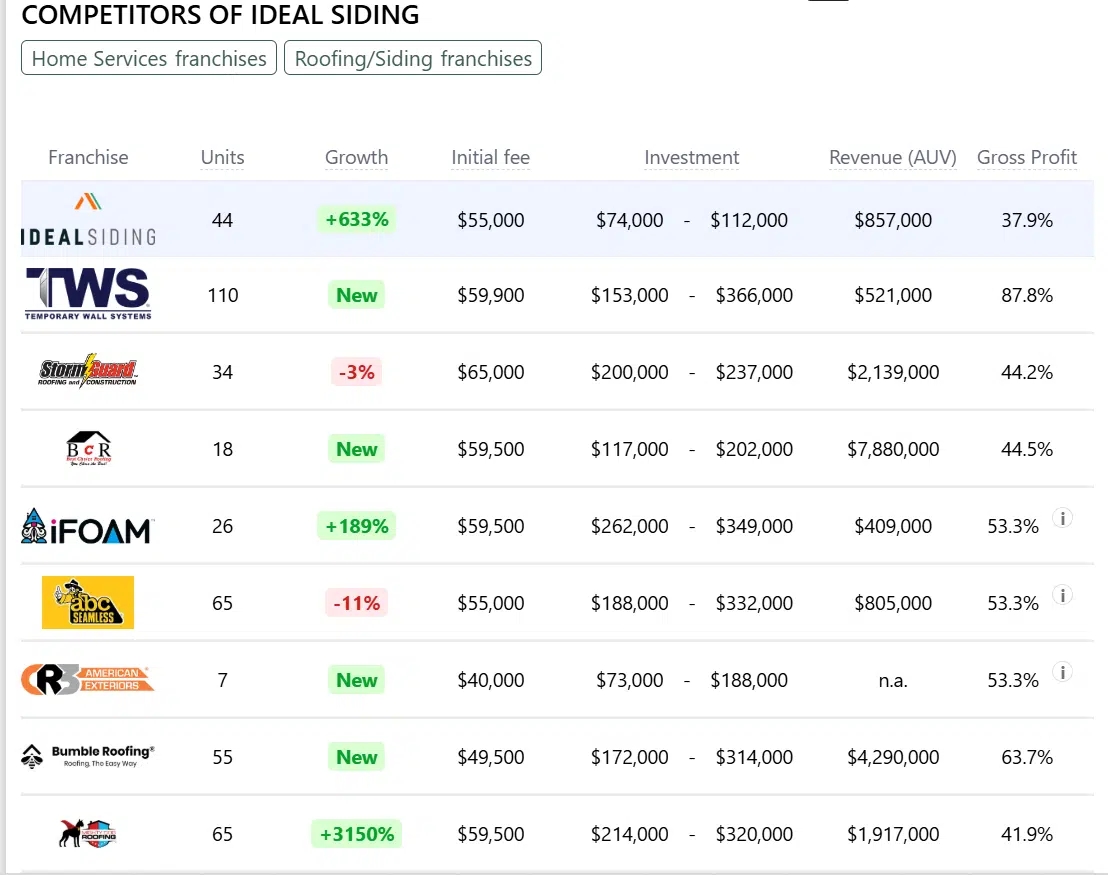Click the Ideal Siding logo
1108x875 pixels.
(x=88, y=220)
